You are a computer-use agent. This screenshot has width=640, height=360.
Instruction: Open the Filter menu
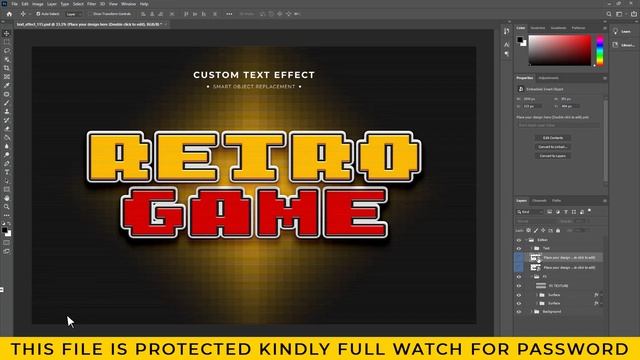91,4
